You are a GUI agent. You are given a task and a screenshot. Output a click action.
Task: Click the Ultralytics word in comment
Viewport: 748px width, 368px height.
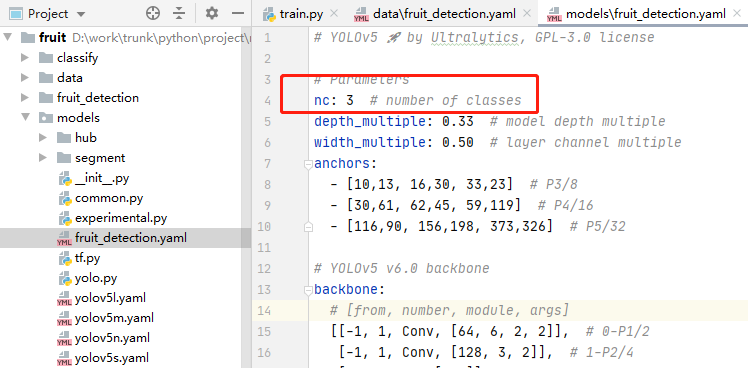(474, 37)
